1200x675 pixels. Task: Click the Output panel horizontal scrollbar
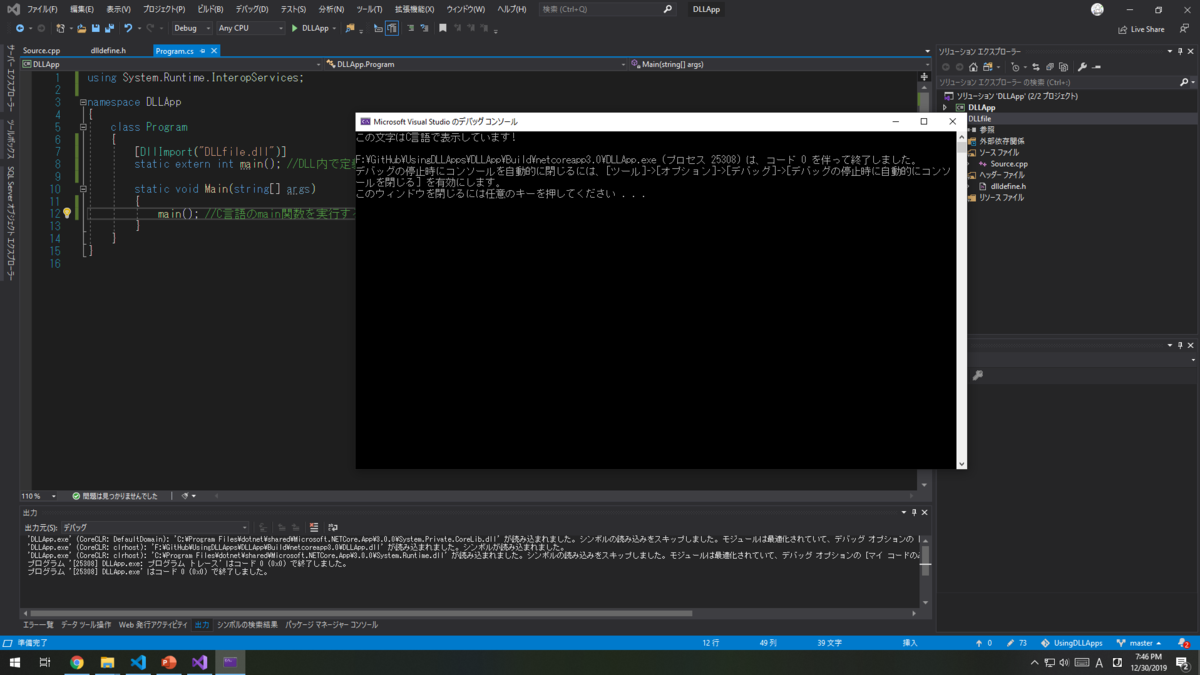point(360,613)
